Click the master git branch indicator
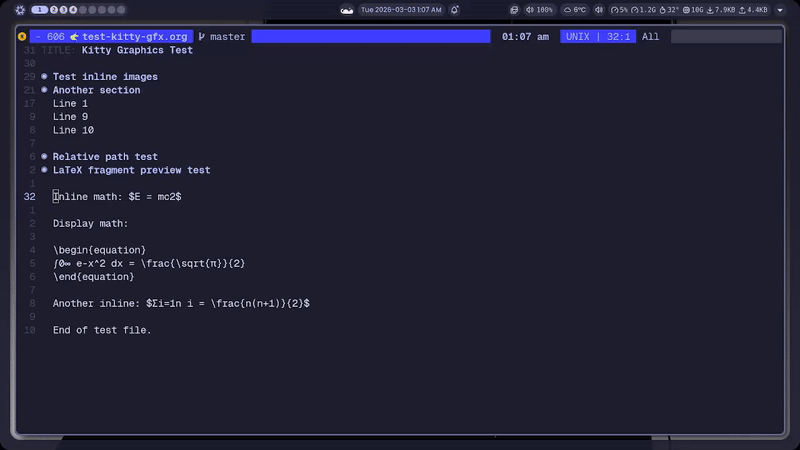 [222, 37]
